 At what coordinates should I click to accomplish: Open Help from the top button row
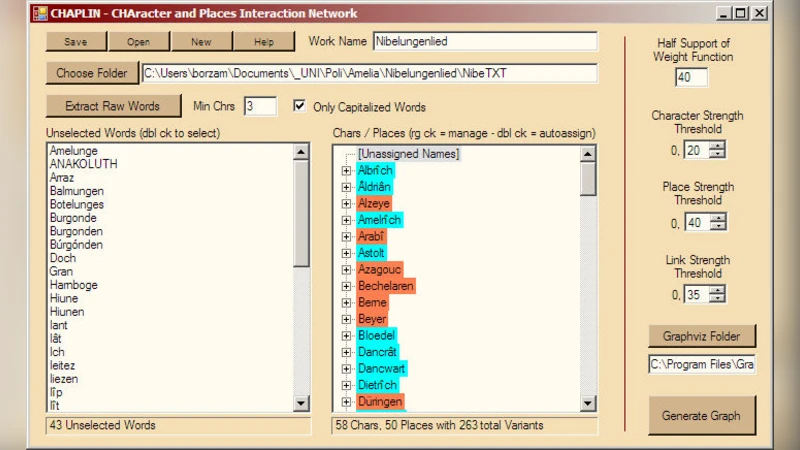coord(264,42)
